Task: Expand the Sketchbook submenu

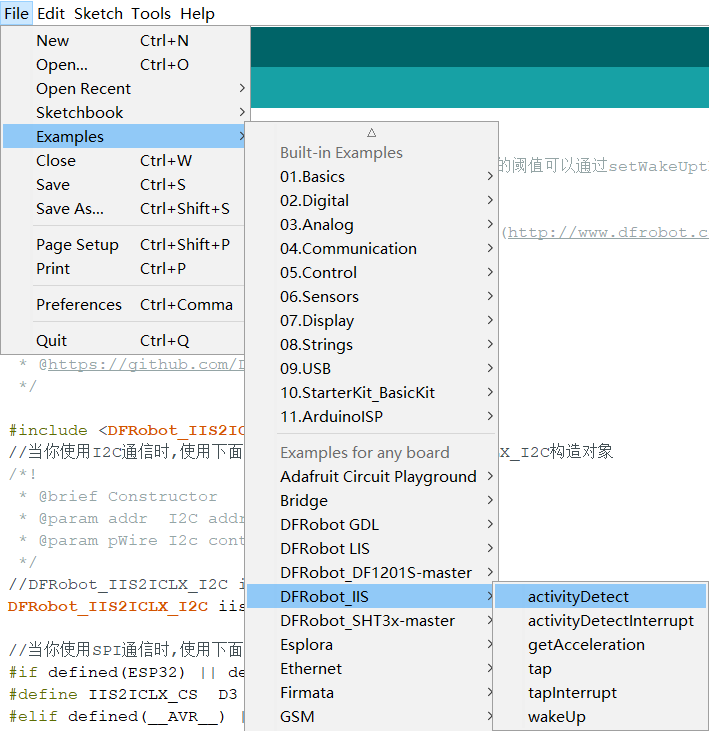Action: (124, 112)
